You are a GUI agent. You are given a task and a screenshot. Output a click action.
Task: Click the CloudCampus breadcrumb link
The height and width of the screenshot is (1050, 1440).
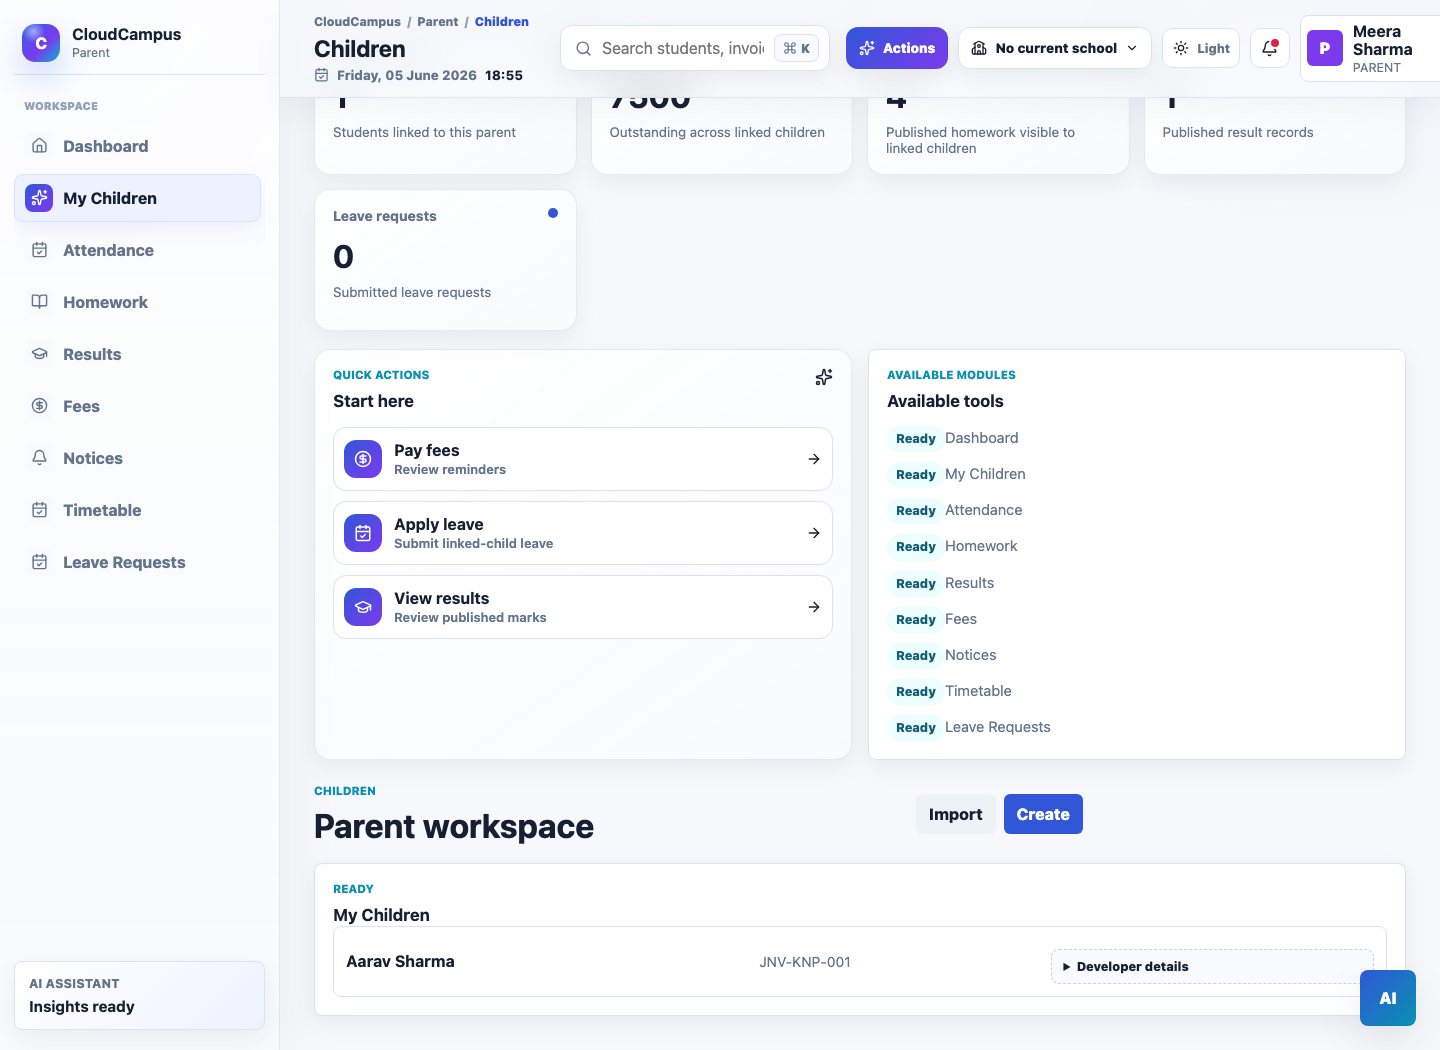tap(357, 22)
